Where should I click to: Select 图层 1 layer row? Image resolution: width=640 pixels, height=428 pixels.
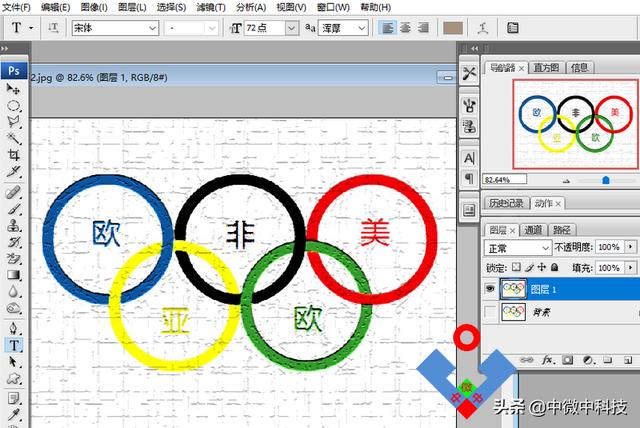561,289
